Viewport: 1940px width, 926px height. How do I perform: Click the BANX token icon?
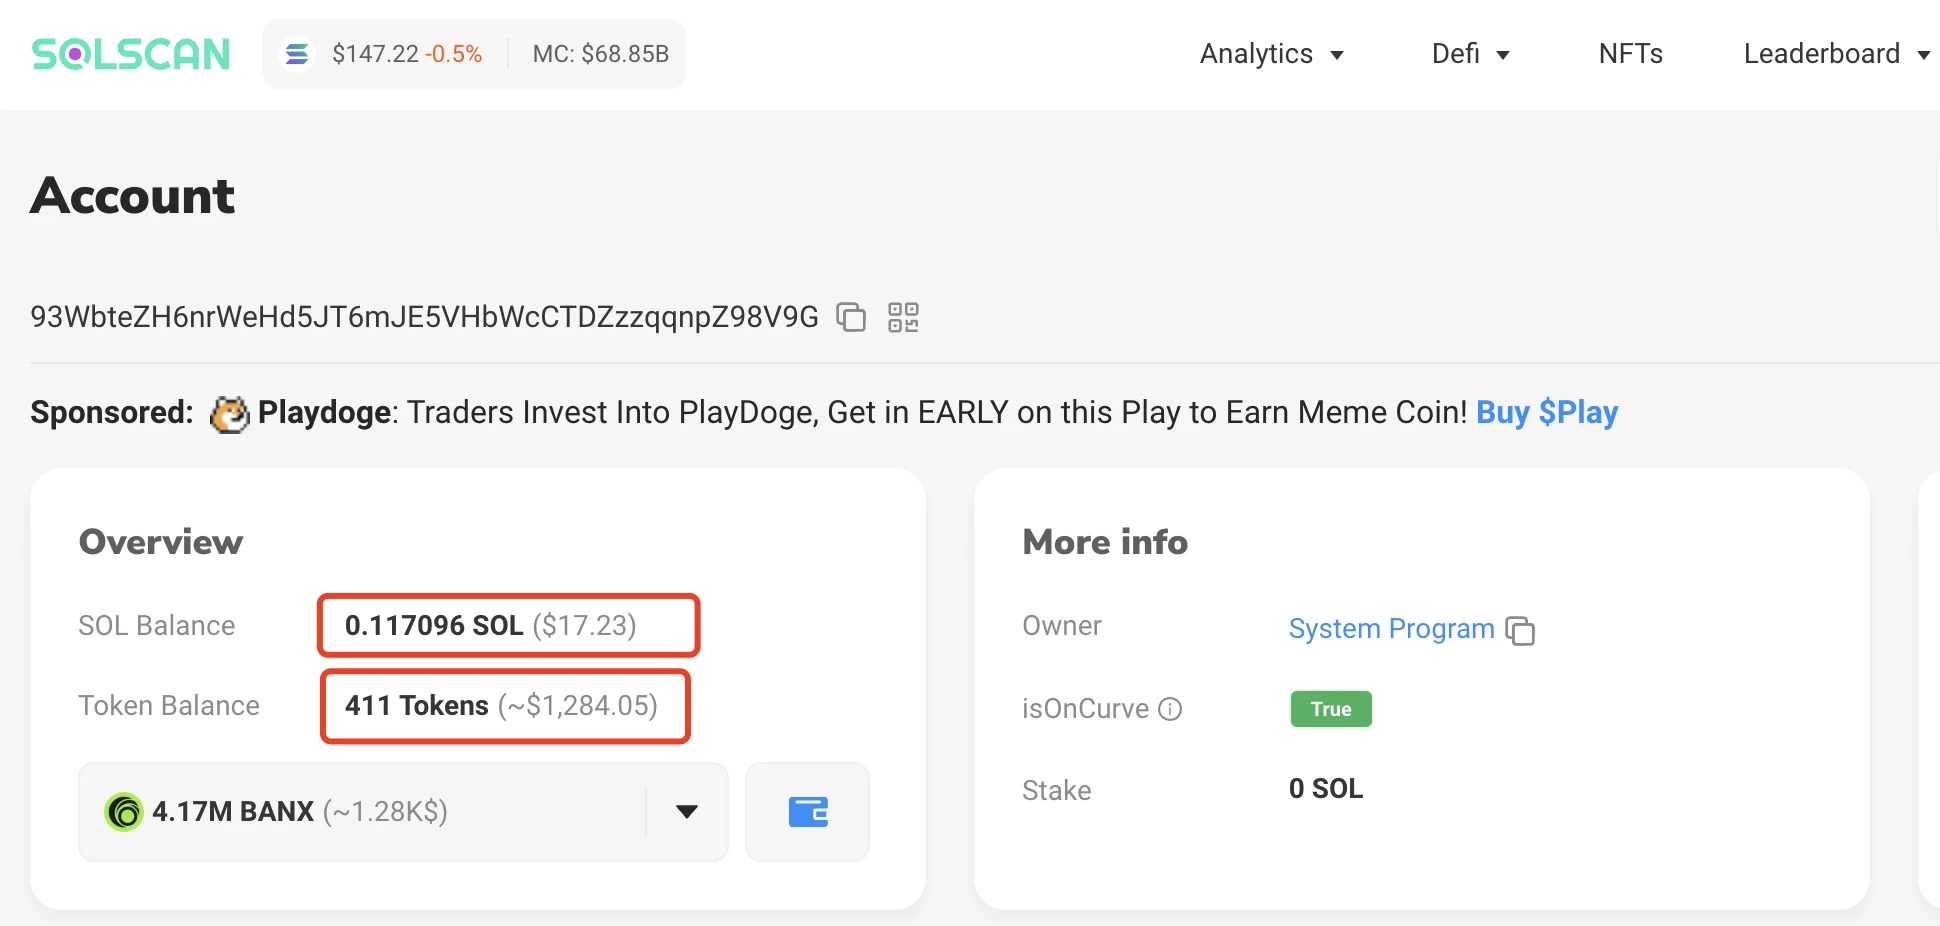pyautogui.click(x=124, y=811)
